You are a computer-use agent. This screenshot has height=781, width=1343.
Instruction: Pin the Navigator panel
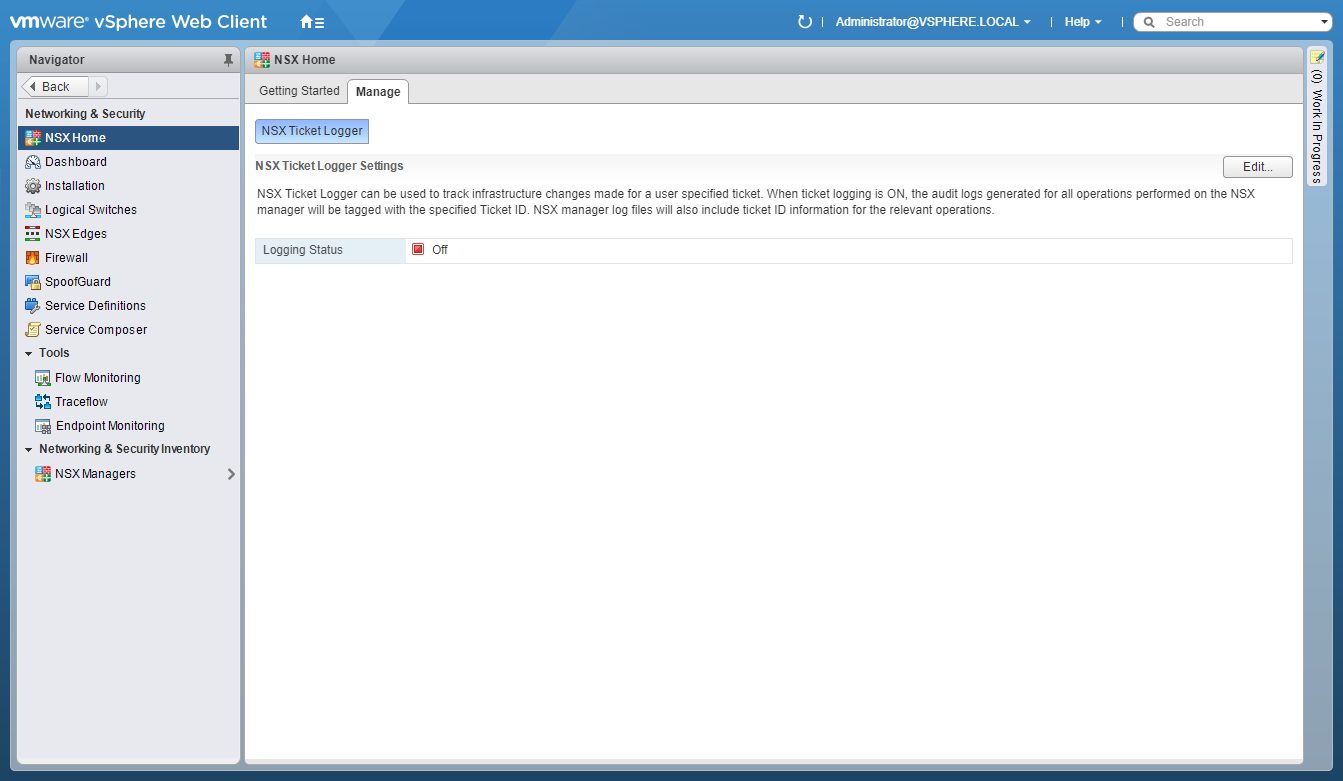point(228,60)
